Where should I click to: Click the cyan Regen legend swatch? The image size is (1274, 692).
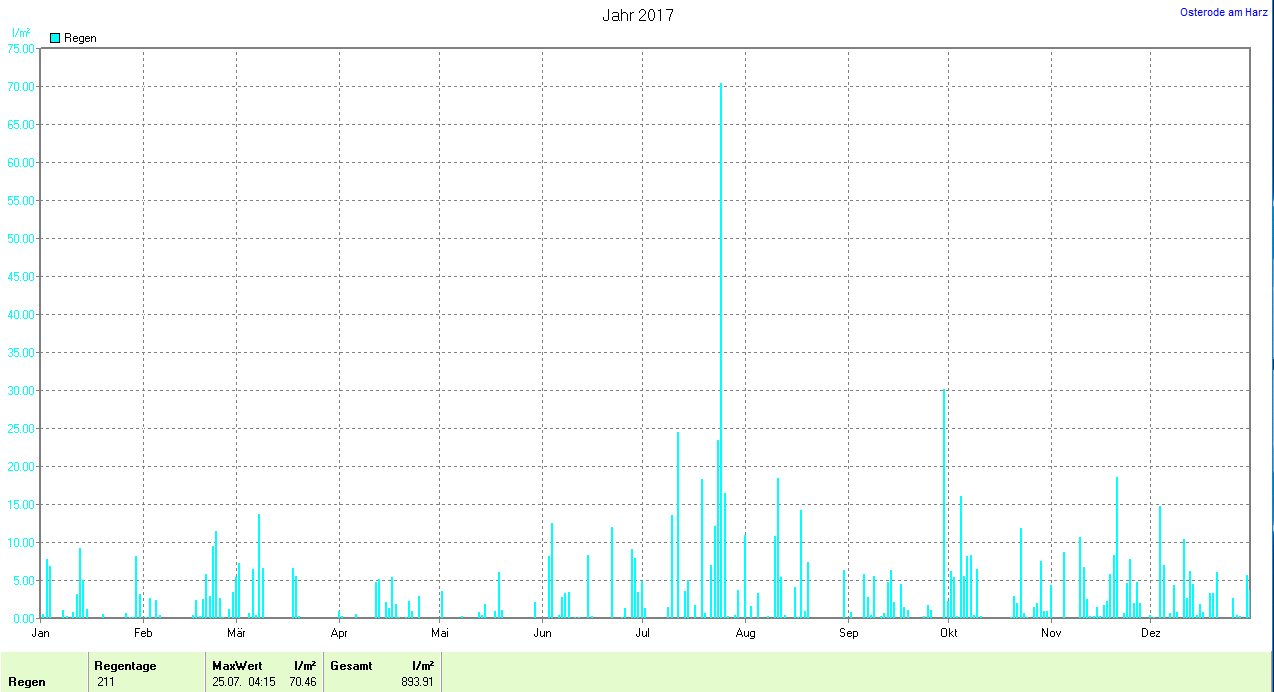(x=56, y=38)
